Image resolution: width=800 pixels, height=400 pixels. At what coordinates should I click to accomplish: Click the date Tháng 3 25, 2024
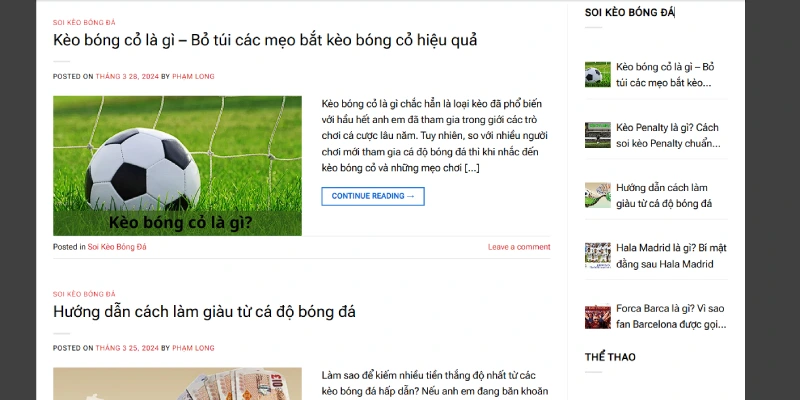[x=127, y=348]
